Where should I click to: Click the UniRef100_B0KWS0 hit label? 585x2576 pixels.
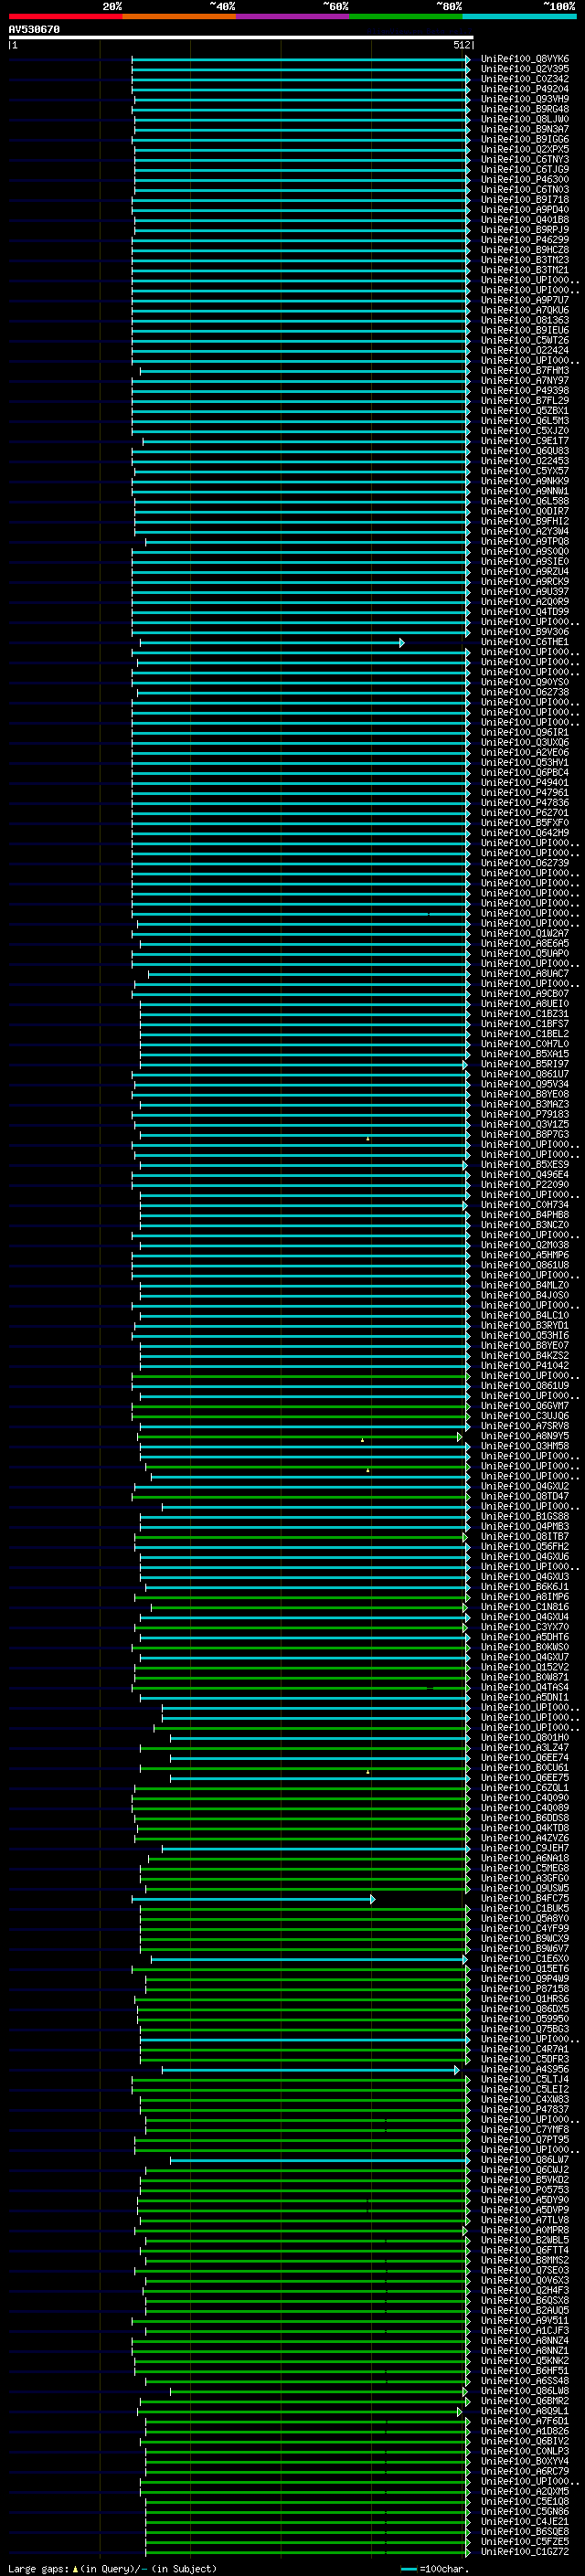tap(525, 1646)
